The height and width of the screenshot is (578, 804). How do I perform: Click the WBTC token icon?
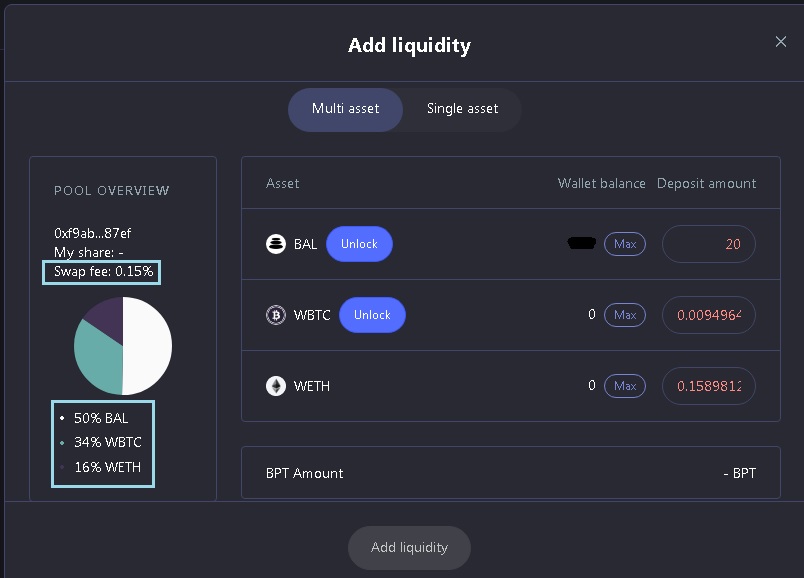click(276, 314)
